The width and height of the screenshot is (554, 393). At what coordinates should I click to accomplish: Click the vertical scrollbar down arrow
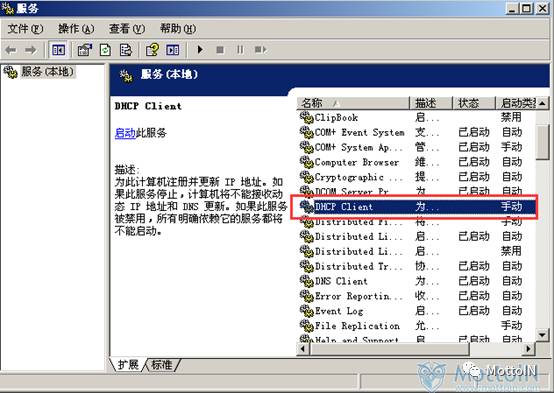[542, 334]
